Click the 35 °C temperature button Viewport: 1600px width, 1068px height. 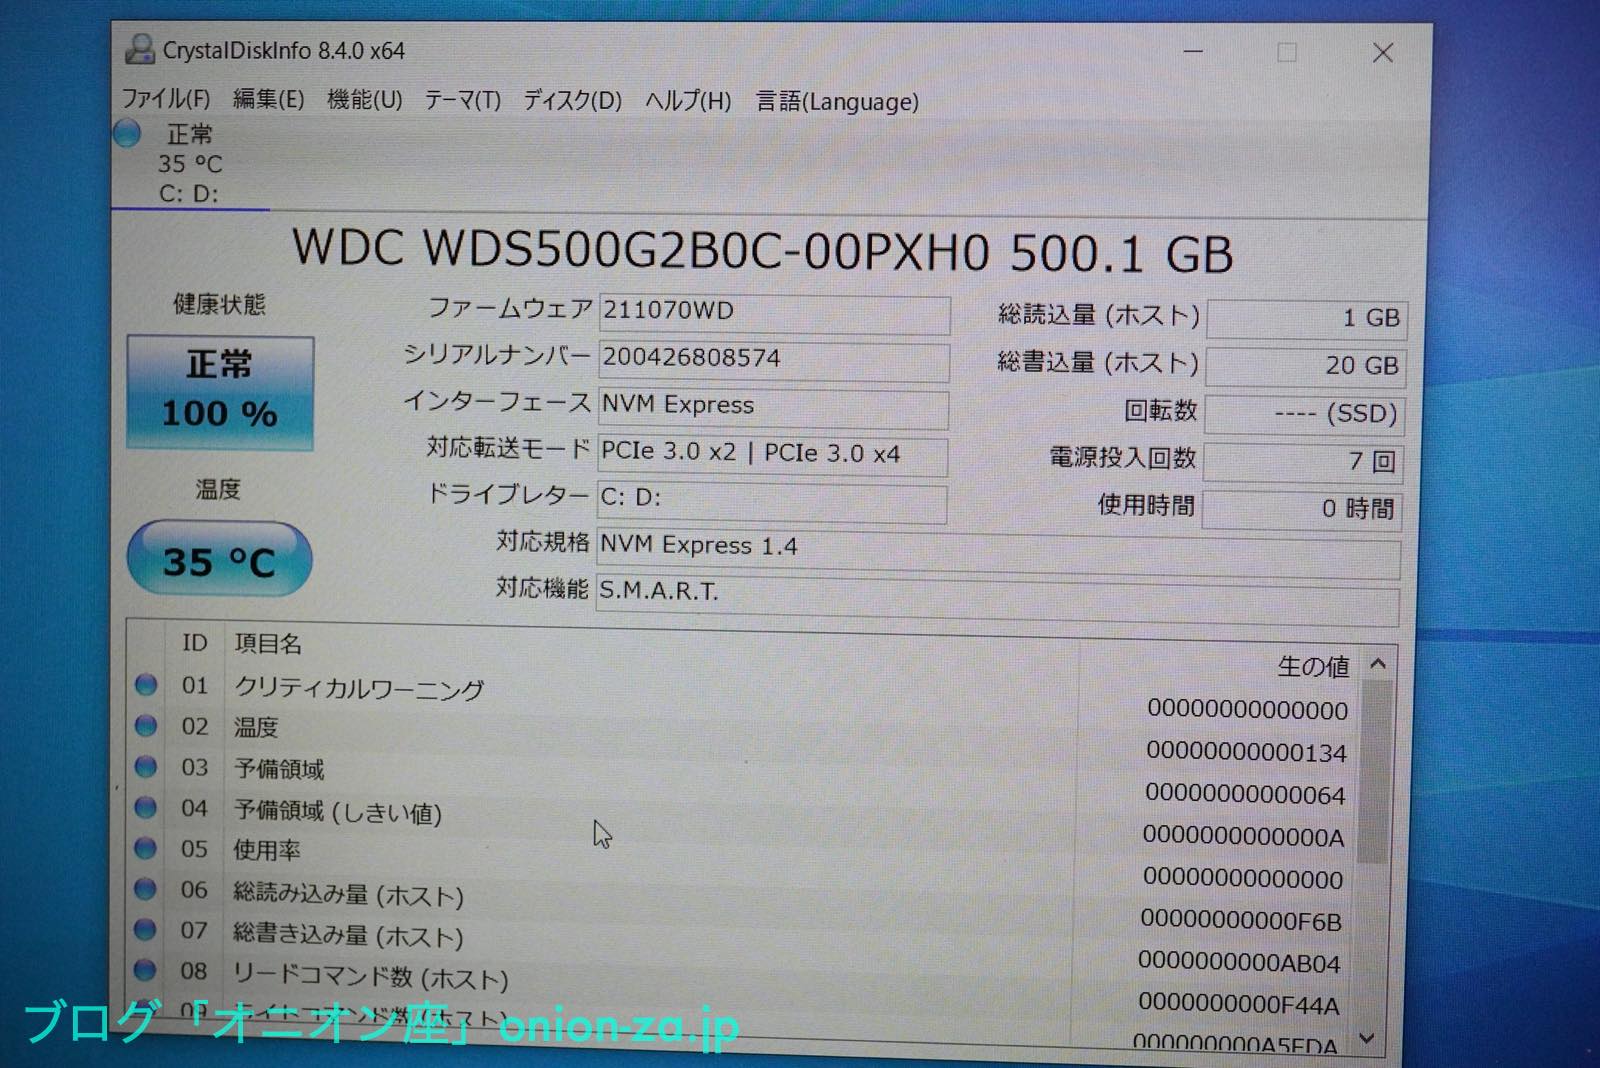[220, 560]
